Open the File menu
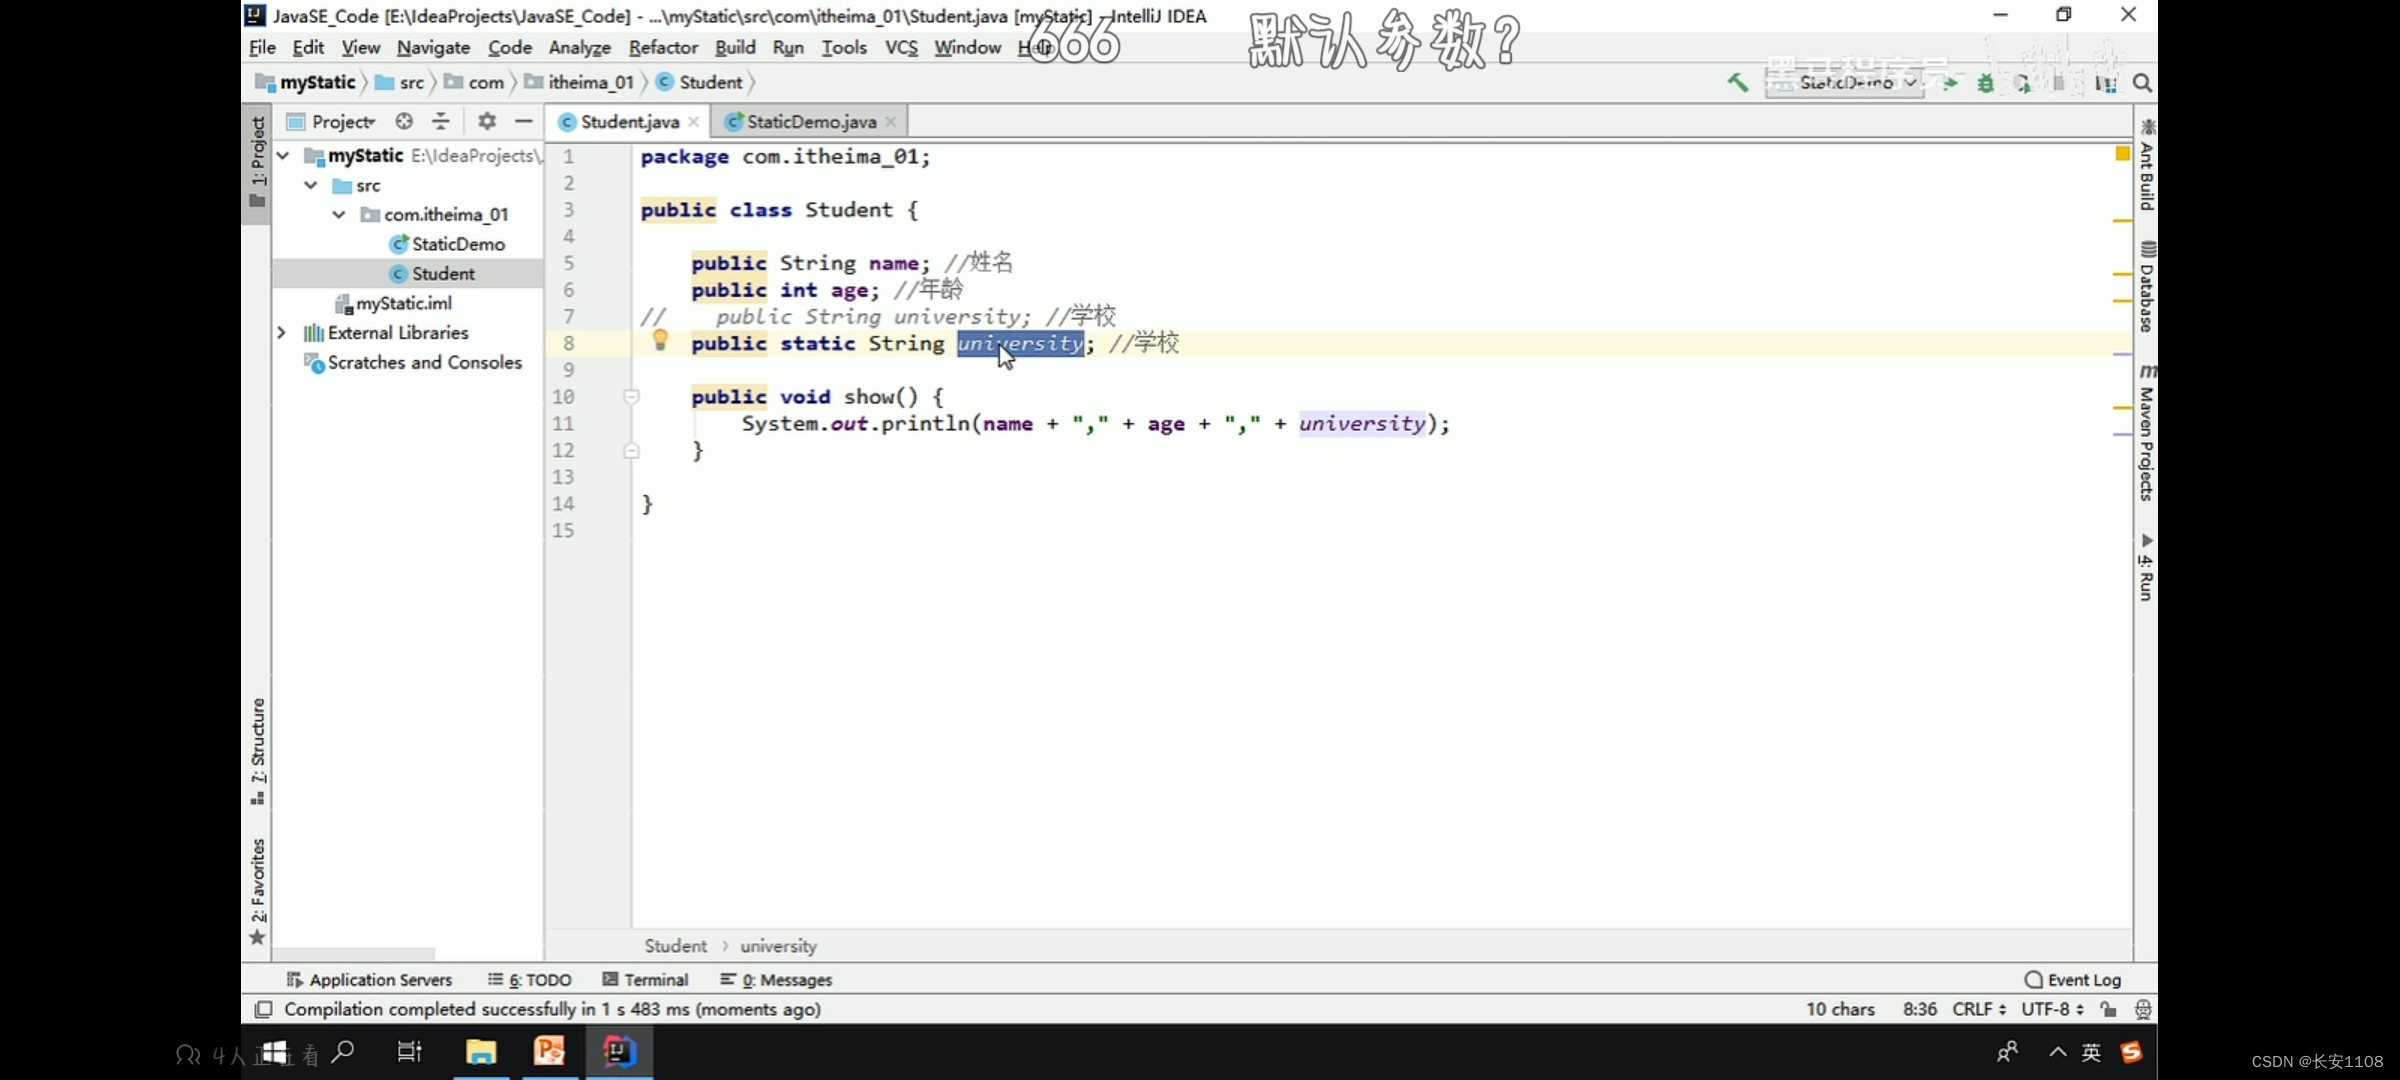 (x=262, y=47)
